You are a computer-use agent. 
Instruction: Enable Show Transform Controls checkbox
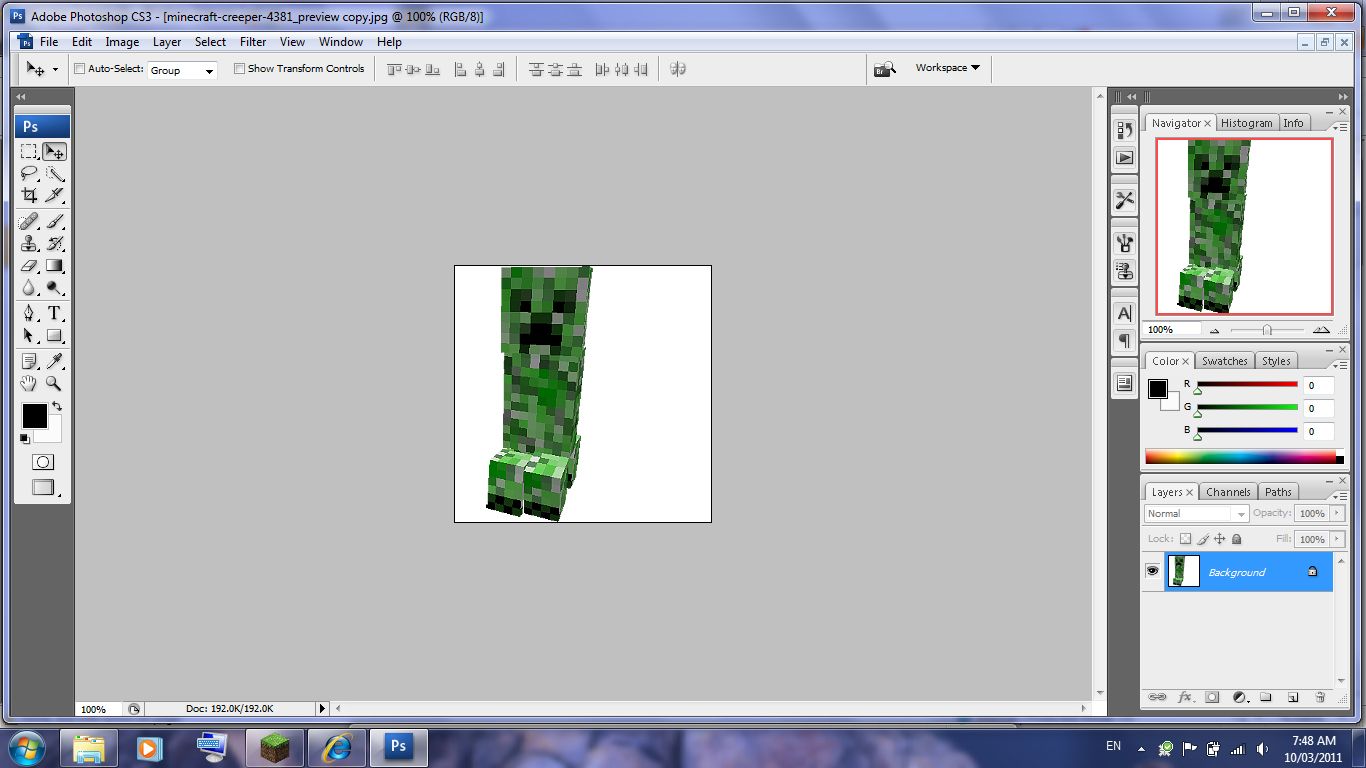239,69
